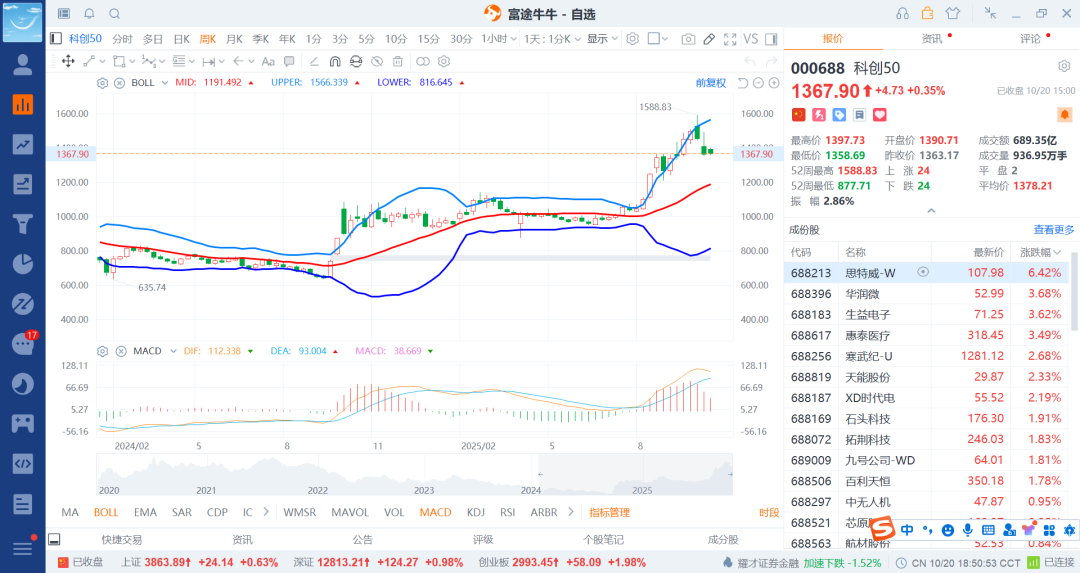The width and height of the screenshot is (1080, 573).
Task: Expand the BOLL indicator dropdown
Action: click(x=165, y=83)
